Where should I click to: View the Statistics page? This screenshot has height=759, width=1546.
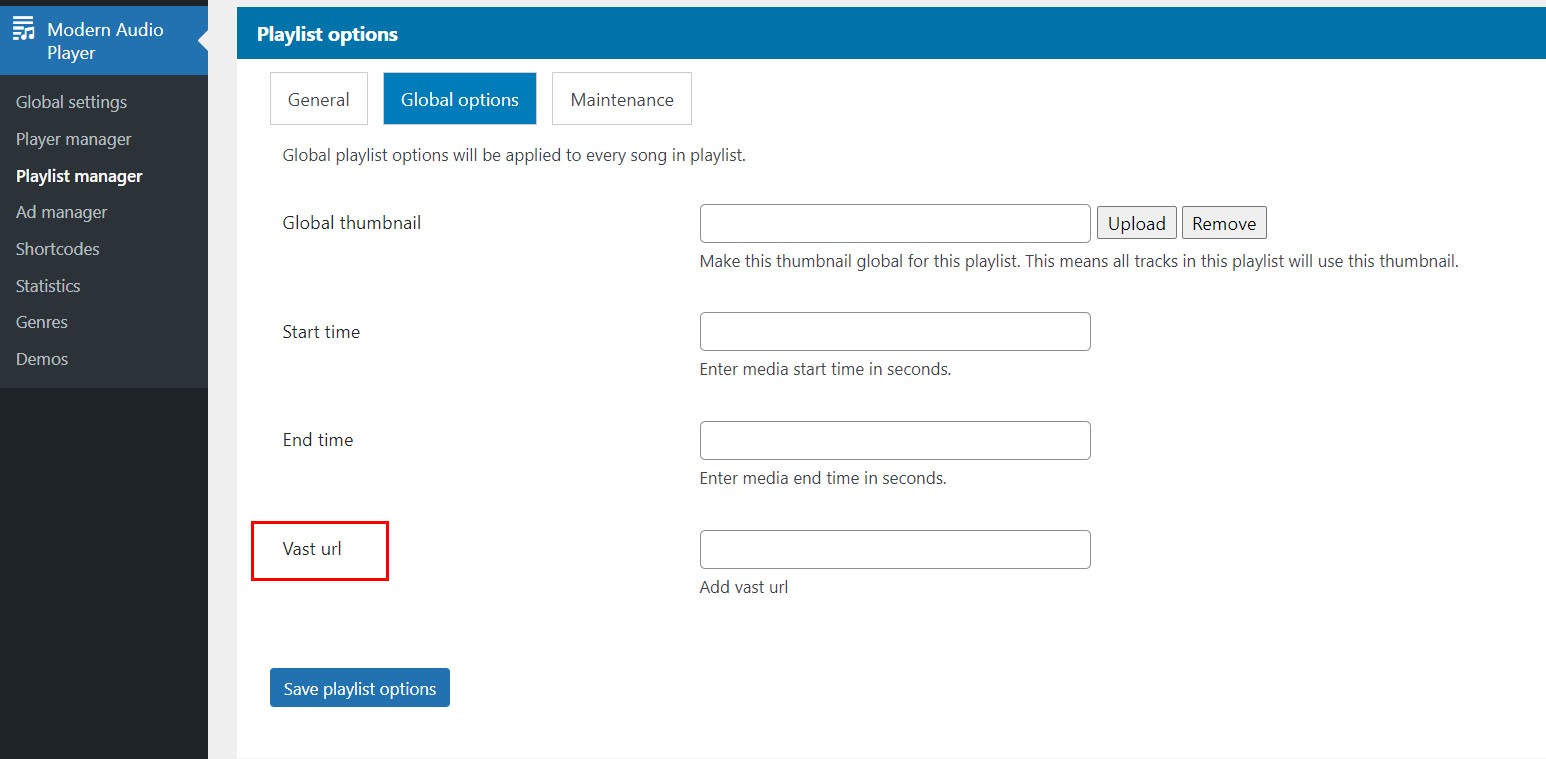click(48, 286)
